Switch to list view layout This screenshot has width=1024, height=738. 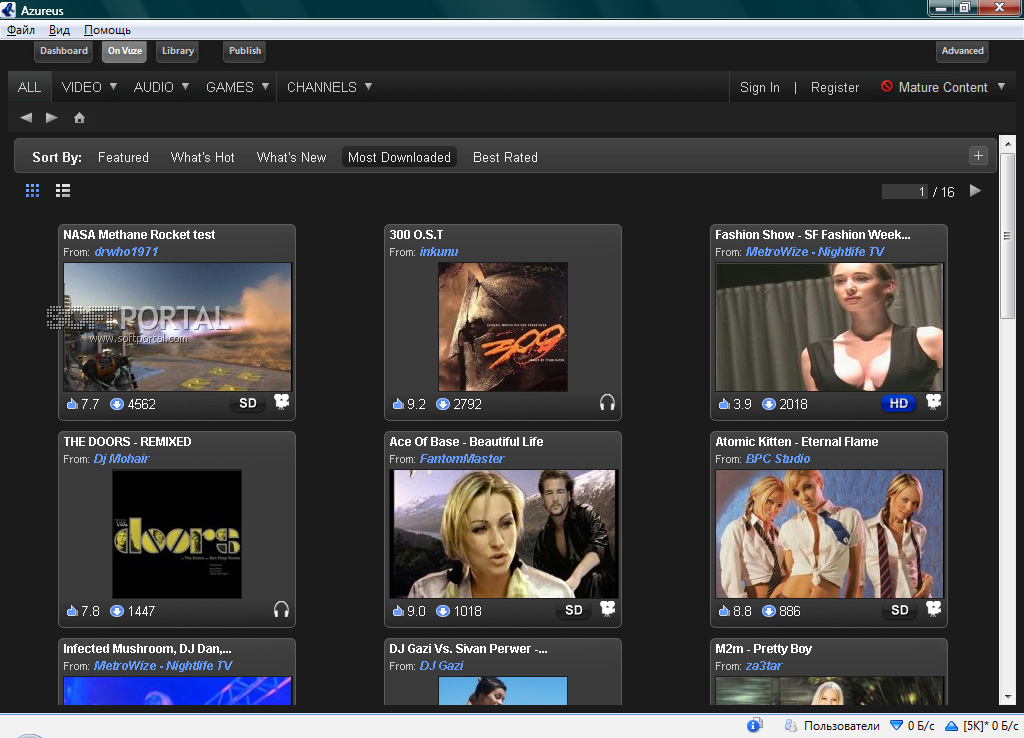tap(63, 190)
